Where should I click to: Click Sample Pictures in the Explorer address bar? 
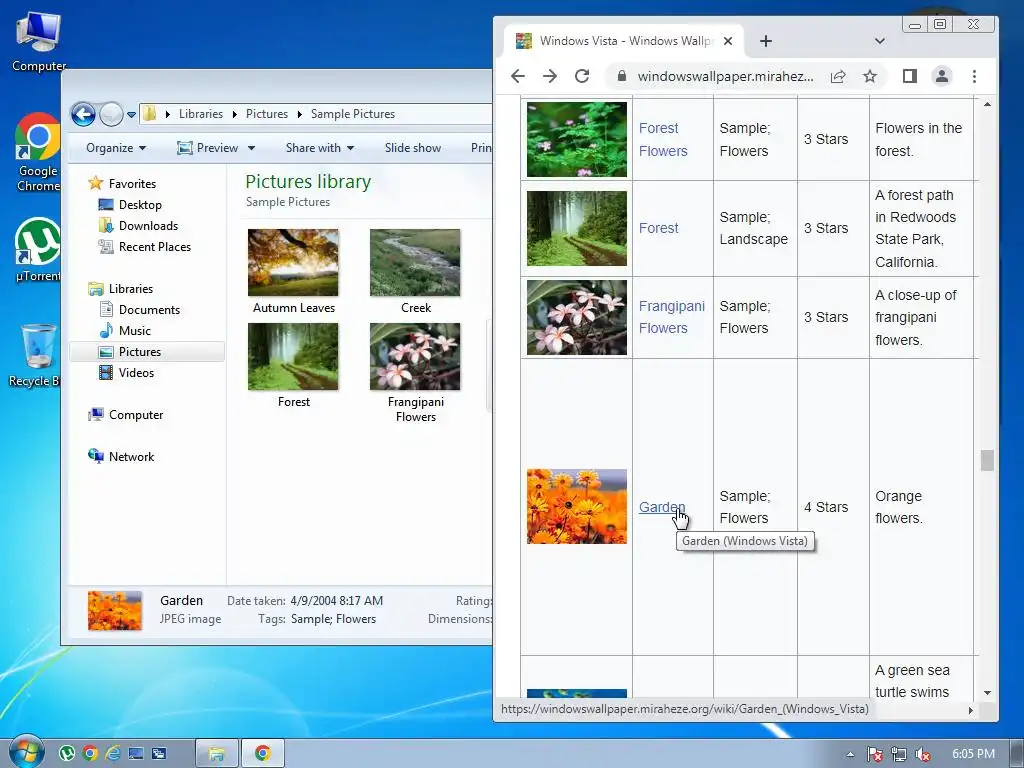353,114
